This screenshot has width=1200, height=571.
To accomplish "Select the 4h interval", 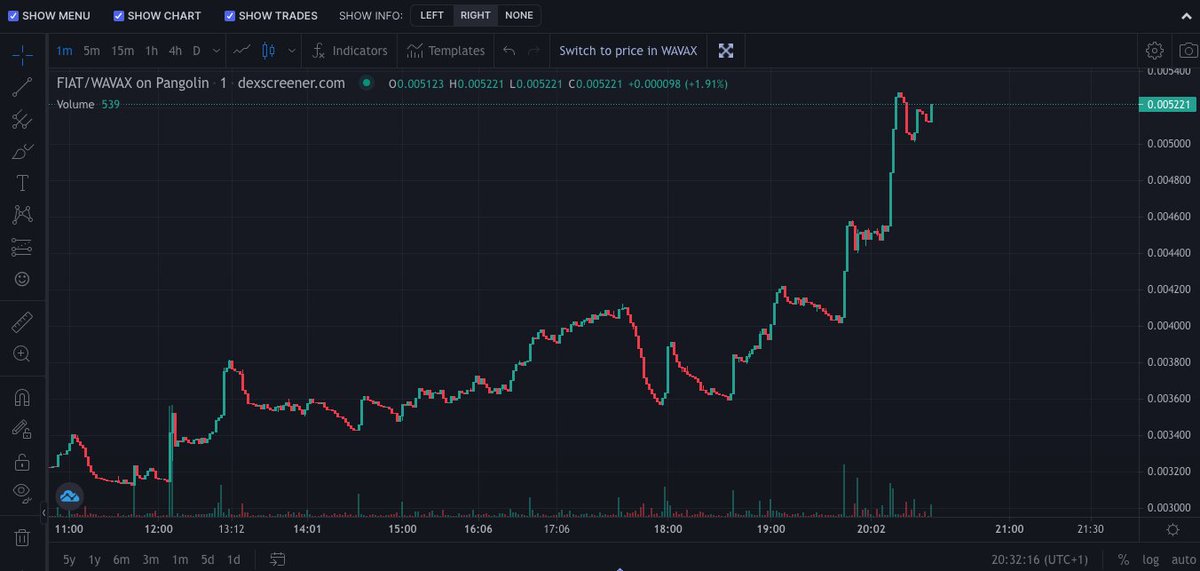I will (x=175, y=50).
